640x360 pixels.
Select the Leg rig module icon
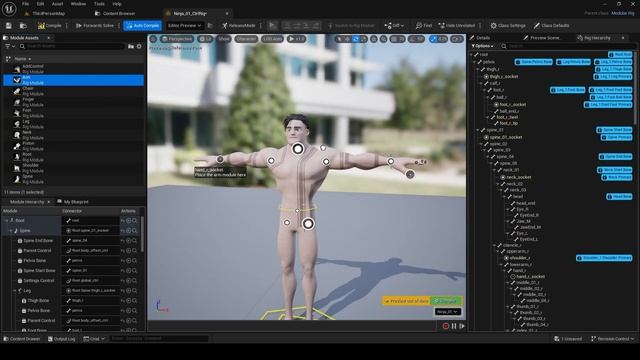pyautogui.click(x=17, y=124)
